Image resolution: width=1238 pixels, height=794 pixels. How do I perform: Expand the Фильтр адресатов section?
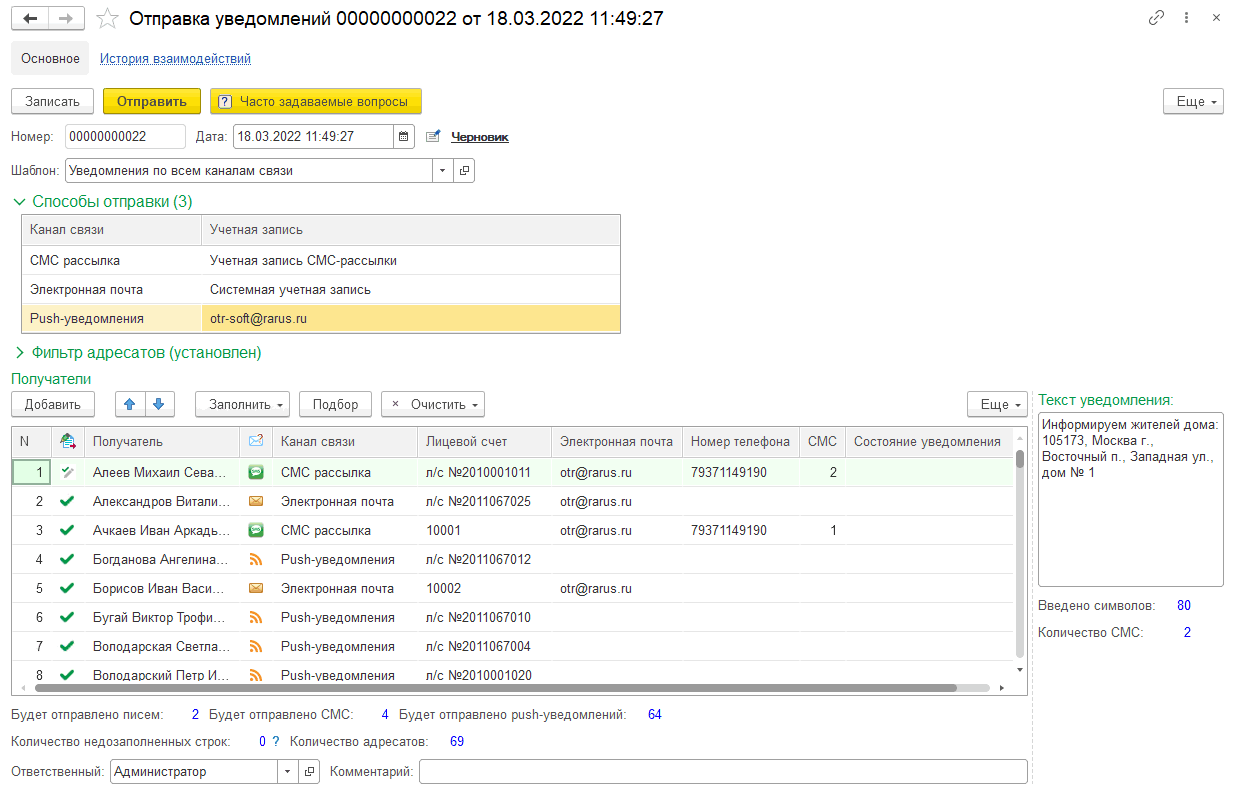[137, 352]
